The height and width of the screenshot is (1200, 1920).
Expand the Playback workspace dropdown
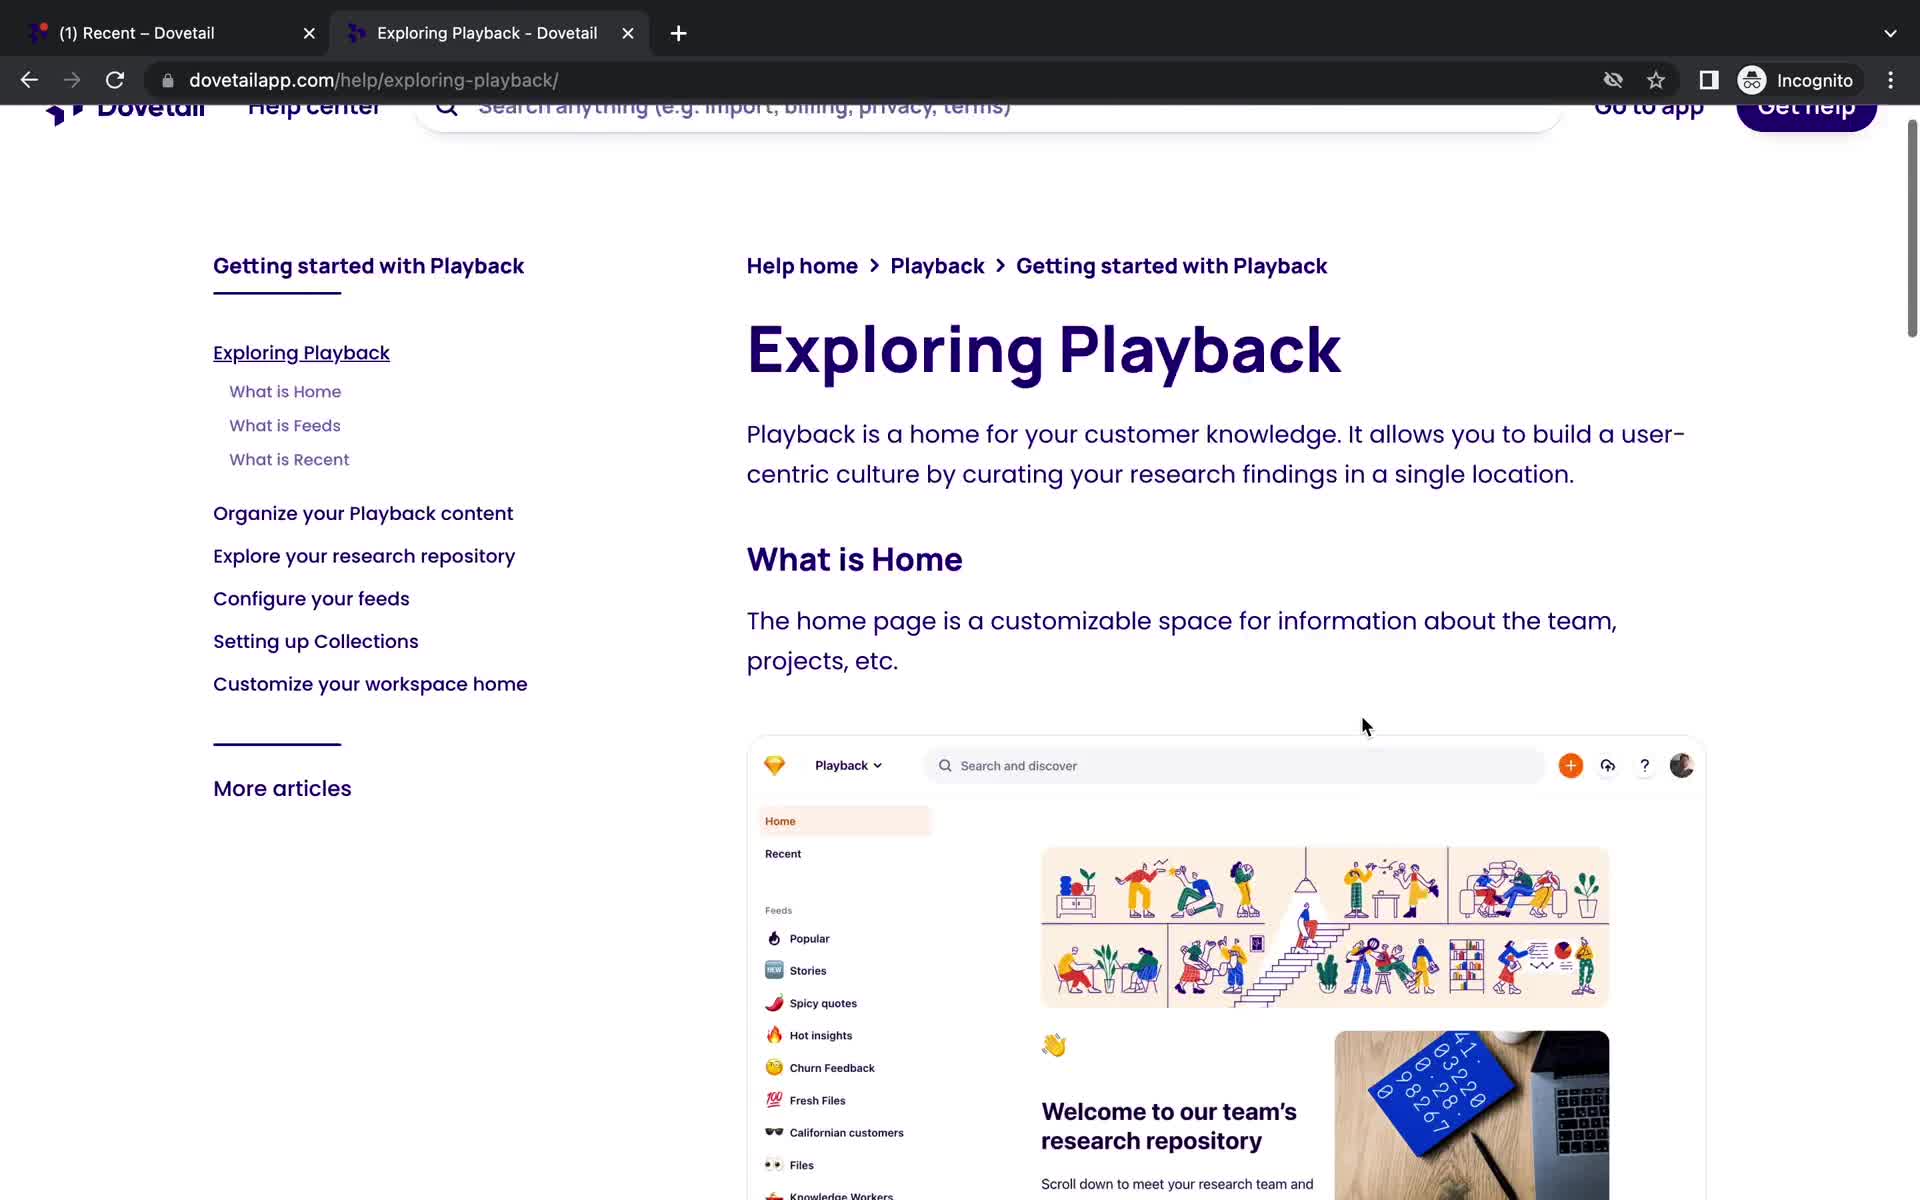[849, 765]
